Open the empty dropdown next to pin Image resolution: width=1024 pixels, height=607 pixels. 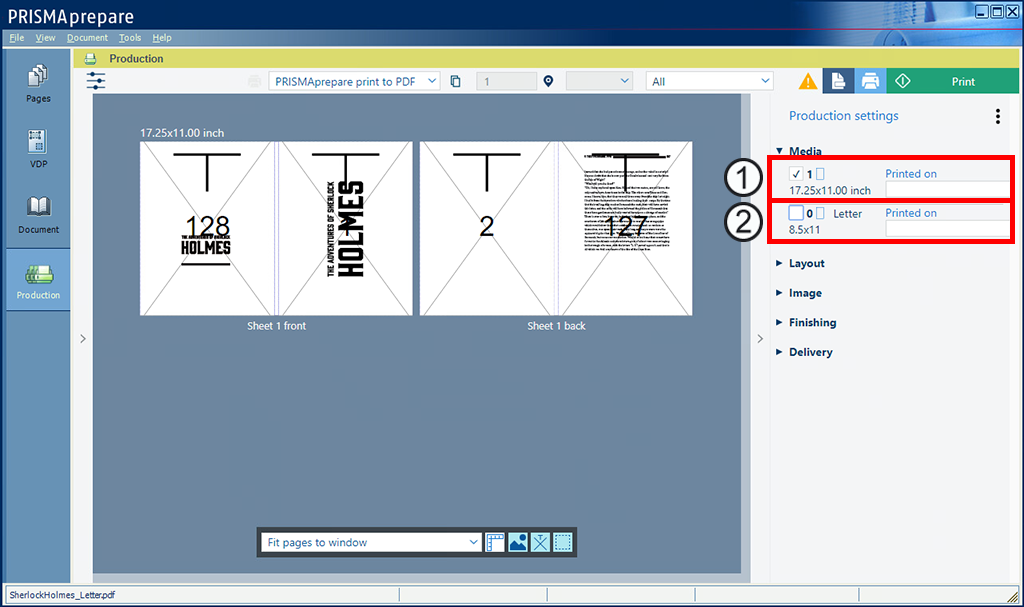pyautogui.click(x=599, y=81)
